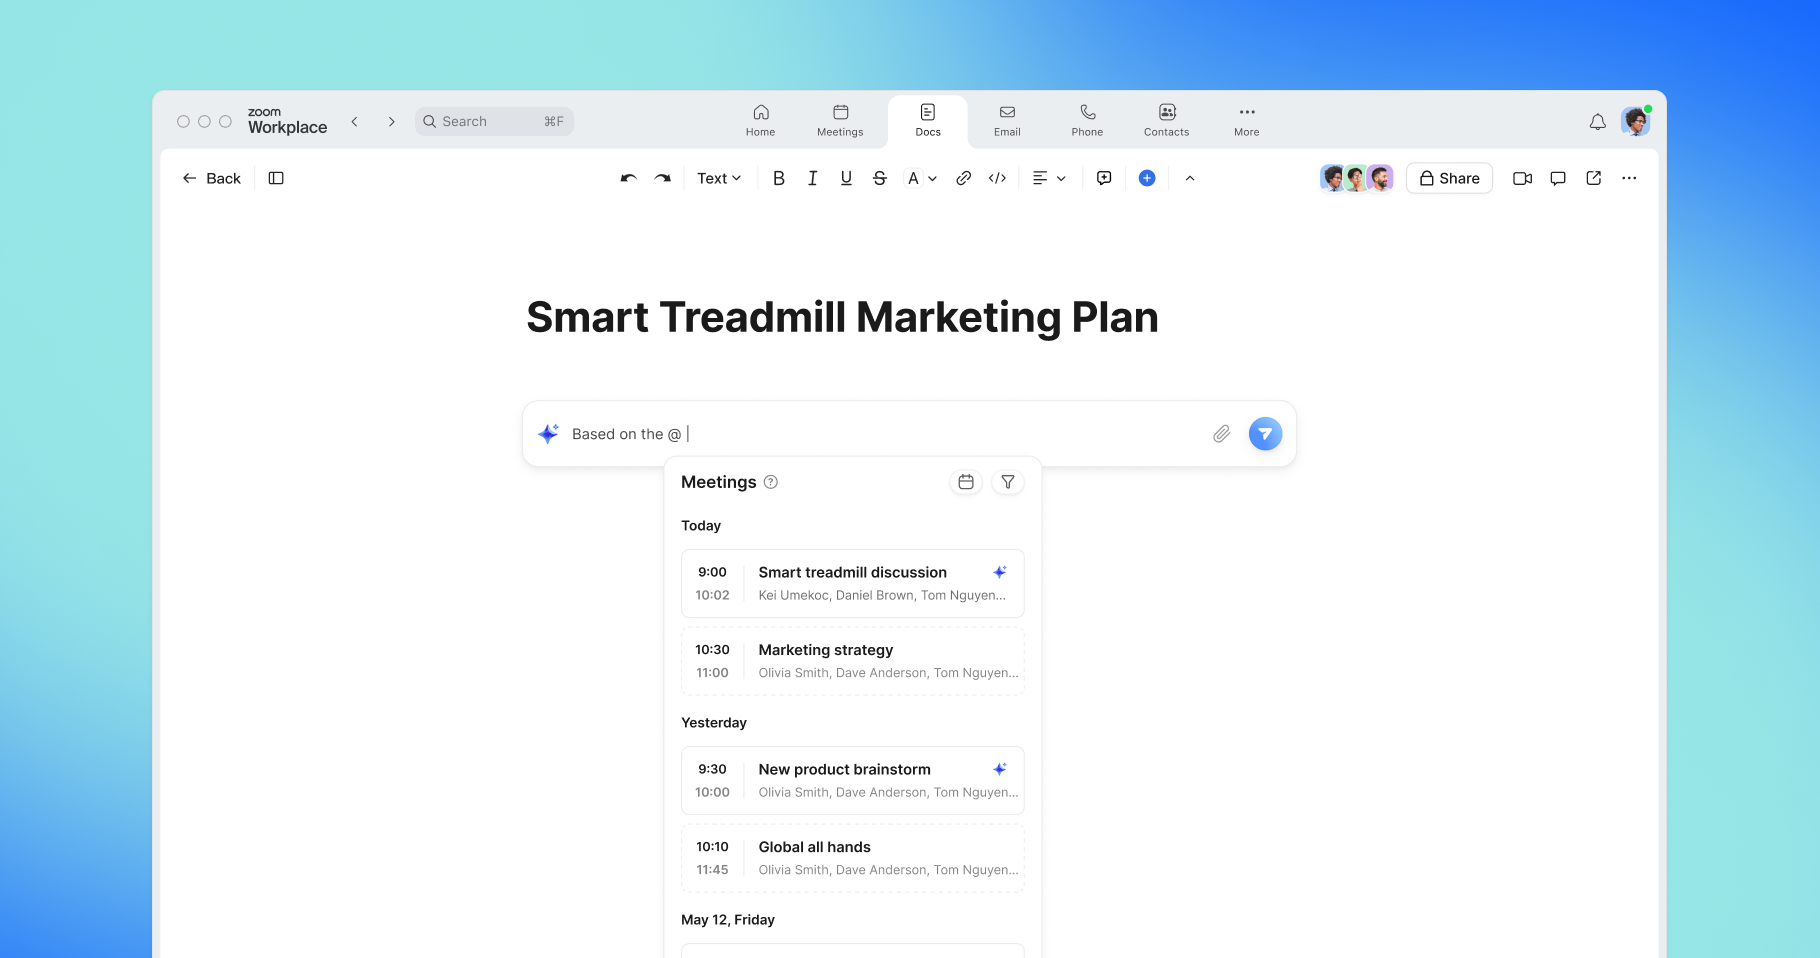Click the undo arrow
This screenshot has height=958, width=1820.
tap(627, 177)
